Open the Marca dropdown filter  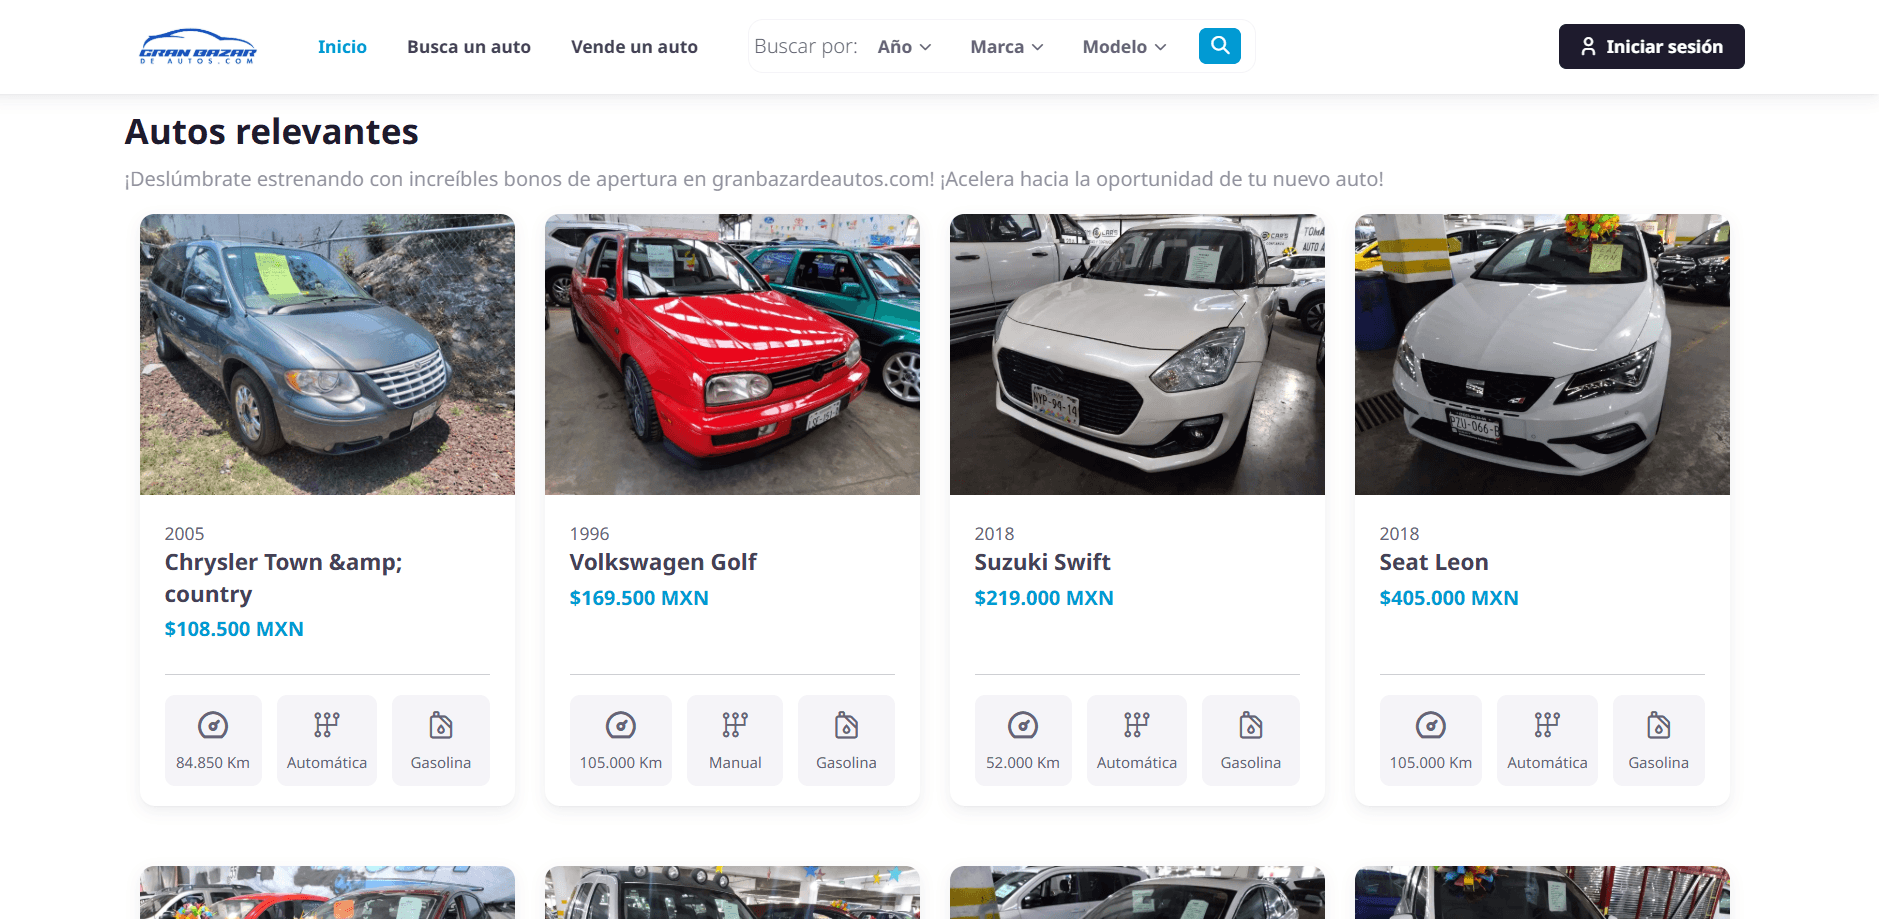click(1007, 47)
